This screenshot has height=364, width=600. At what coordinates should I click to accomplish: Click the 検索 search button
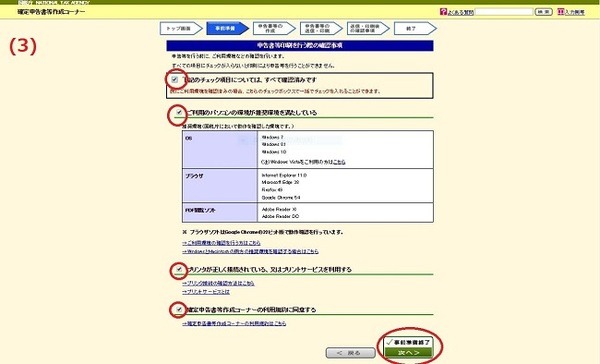[x=543, y=12]
